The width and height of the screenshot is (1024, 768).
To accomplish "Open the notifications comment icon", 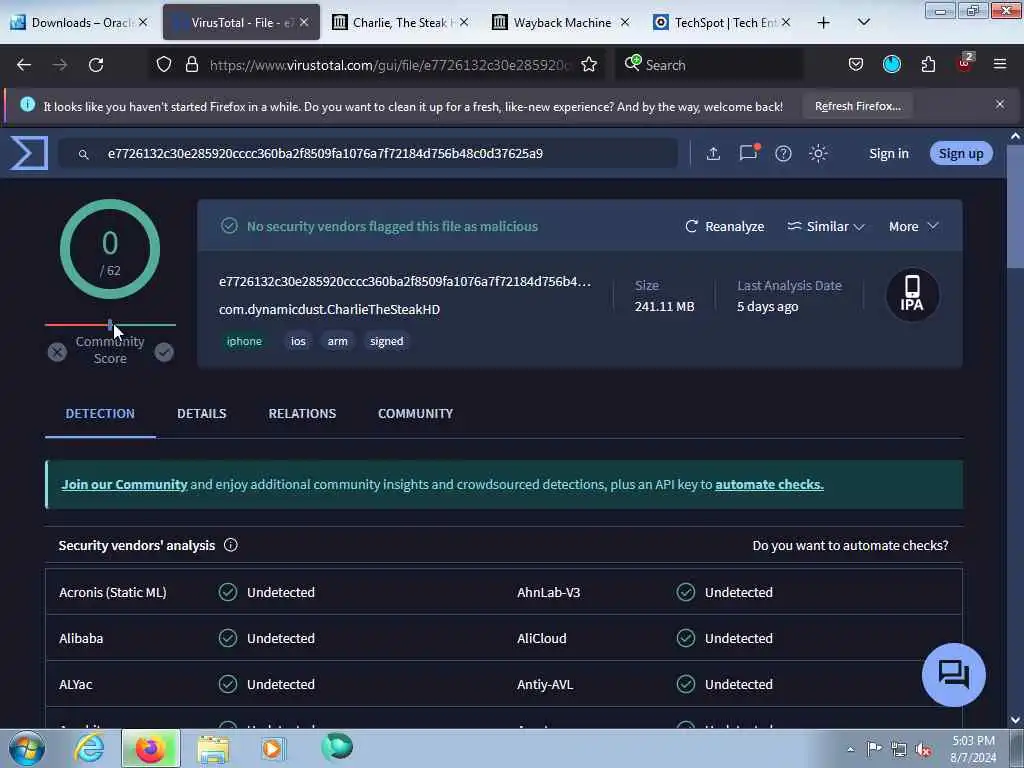I will click(748, 153).
